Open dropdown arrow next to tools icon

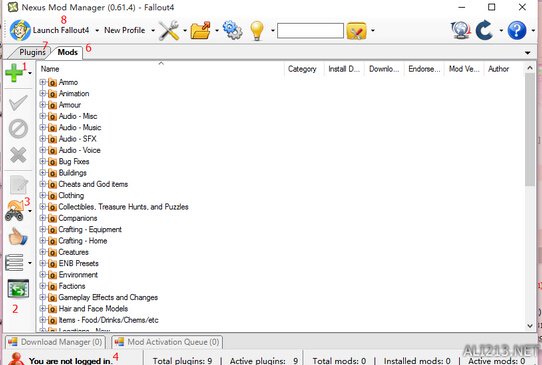pos(185,31)
